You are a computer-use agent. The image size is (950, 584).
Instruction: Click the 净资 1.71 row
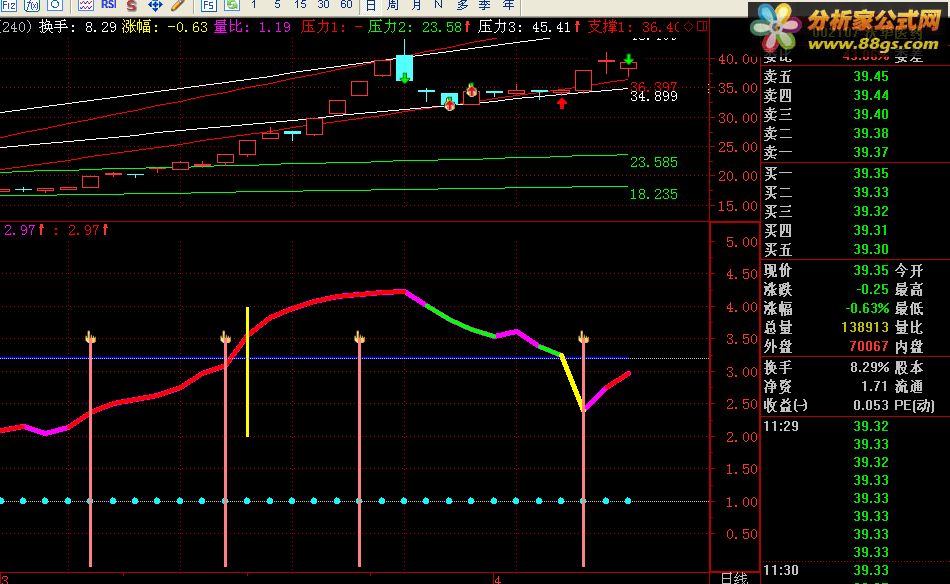coord(826,387)
